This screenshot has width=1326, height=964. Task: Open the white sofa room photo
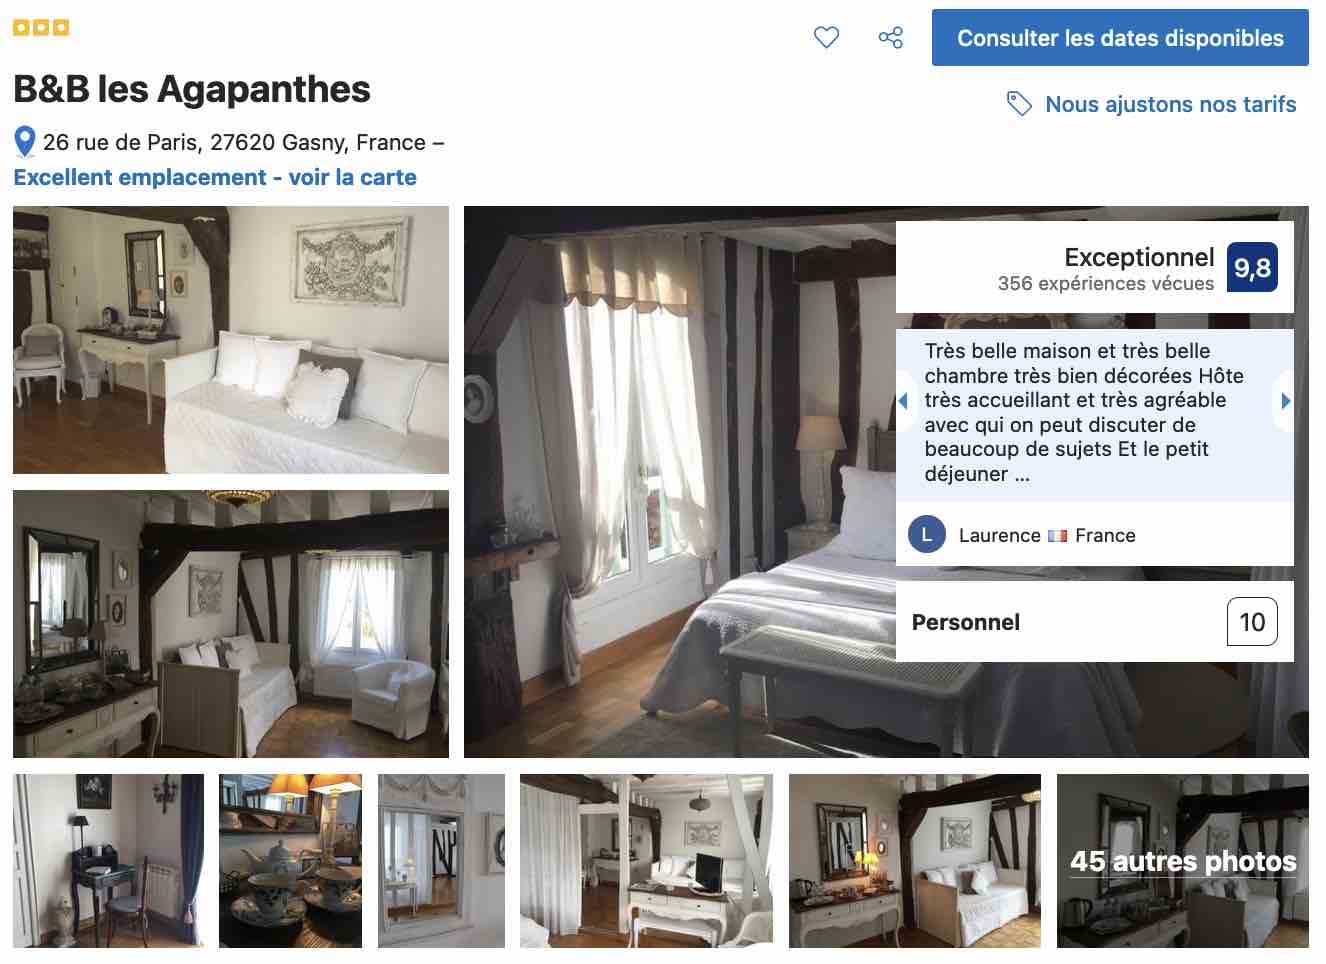click(231, 340)
